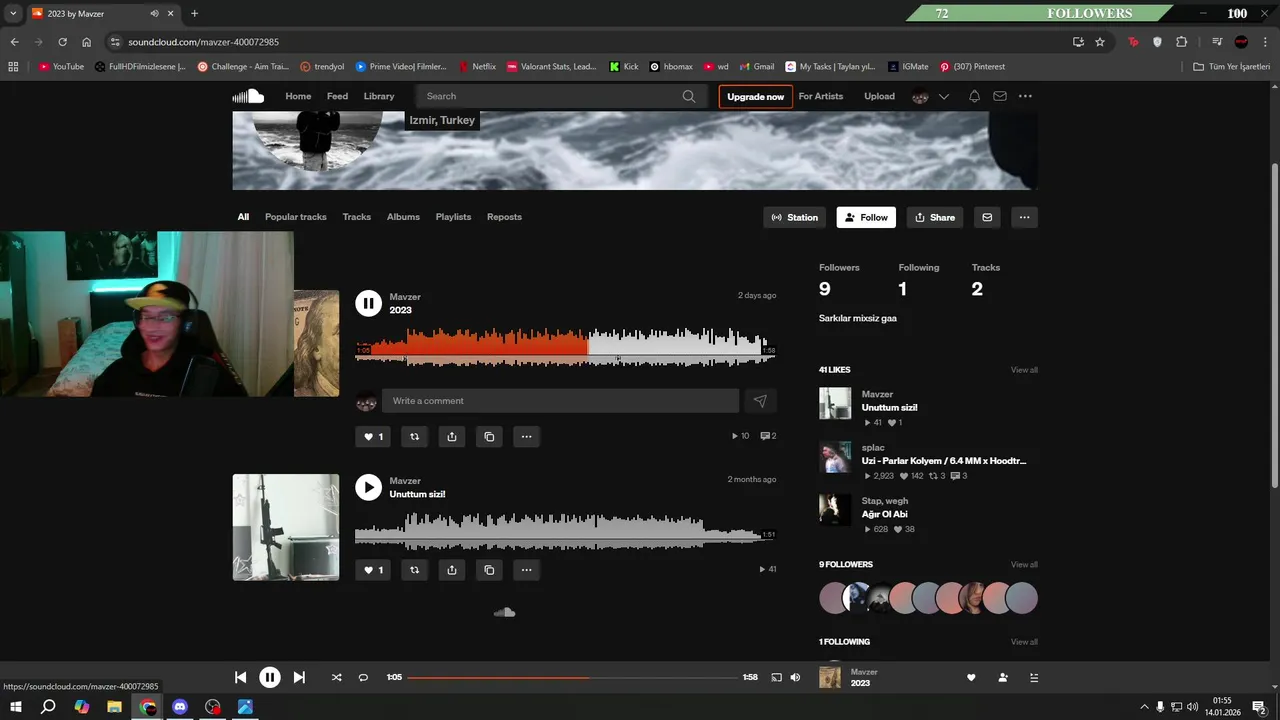This screenshot has height=720, width=1280.
Task: Click the Upgrade now button
Action: click(756, 97)
